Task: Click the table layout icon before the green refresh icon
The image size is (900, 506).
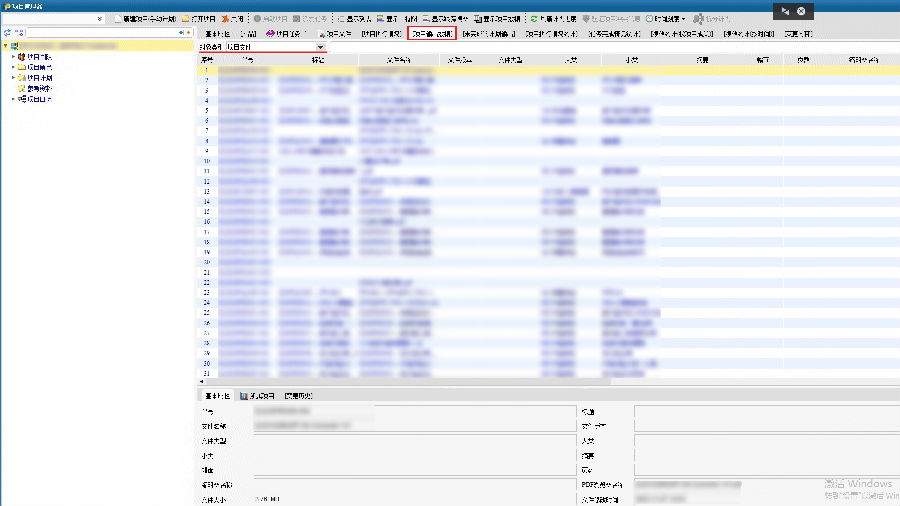Action: (478, 19)
